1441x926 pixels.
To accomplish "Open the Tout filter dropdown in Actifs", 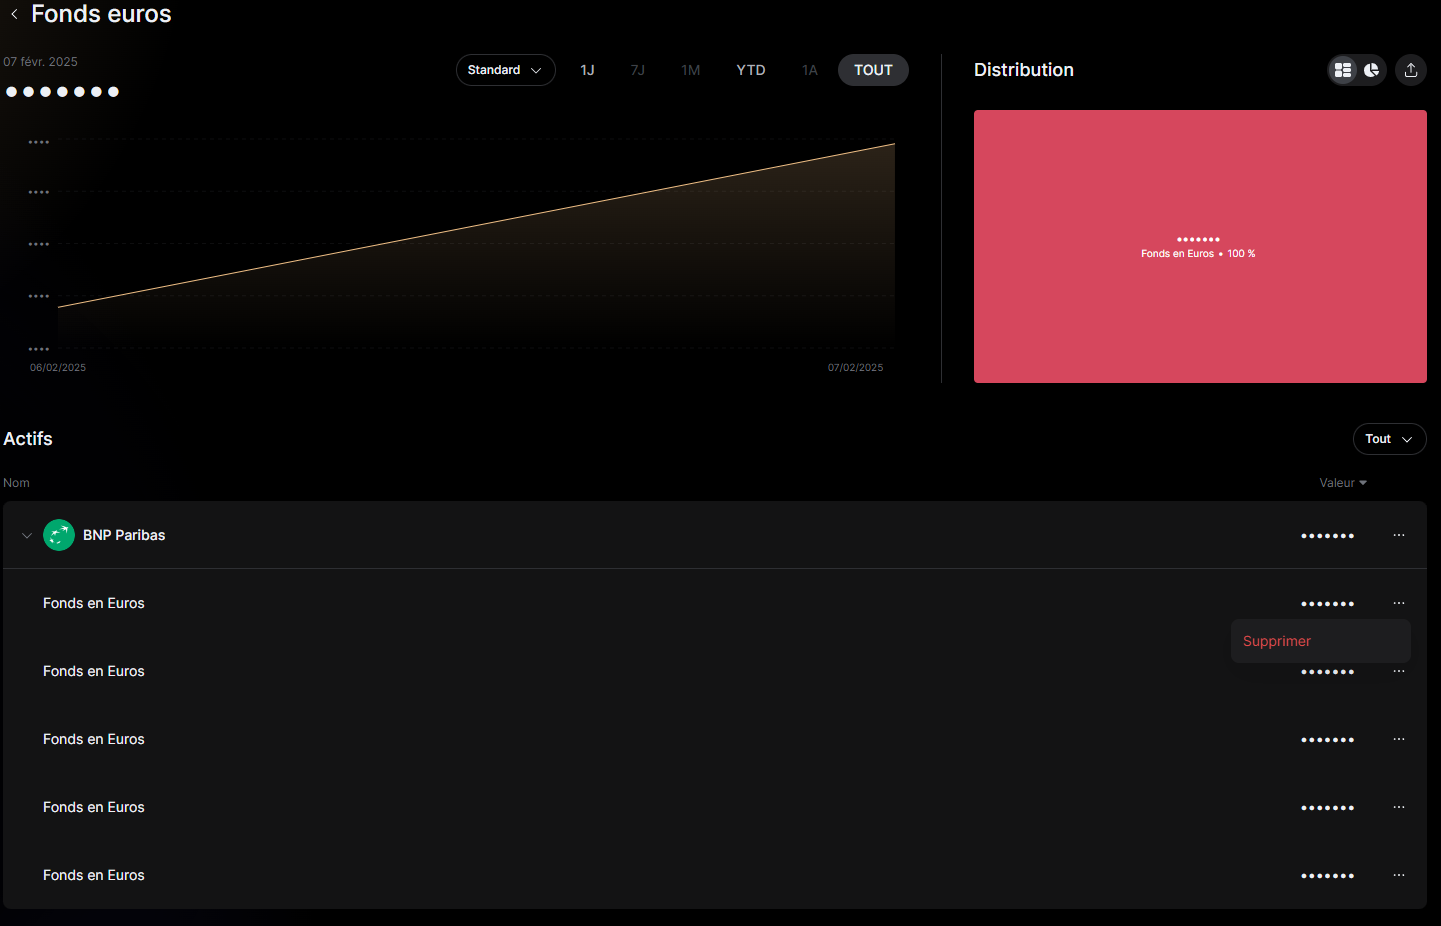I will [x=1389, y=439].
